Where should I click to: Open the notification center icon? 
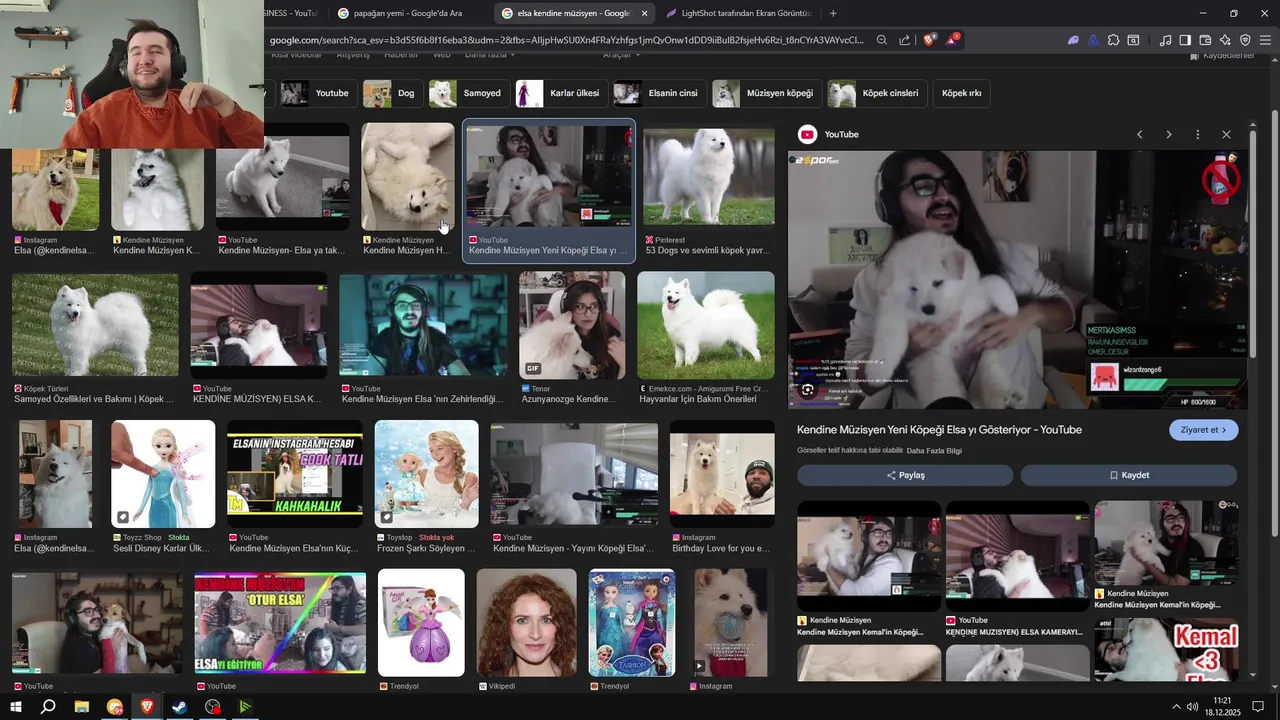[1259, 707]
